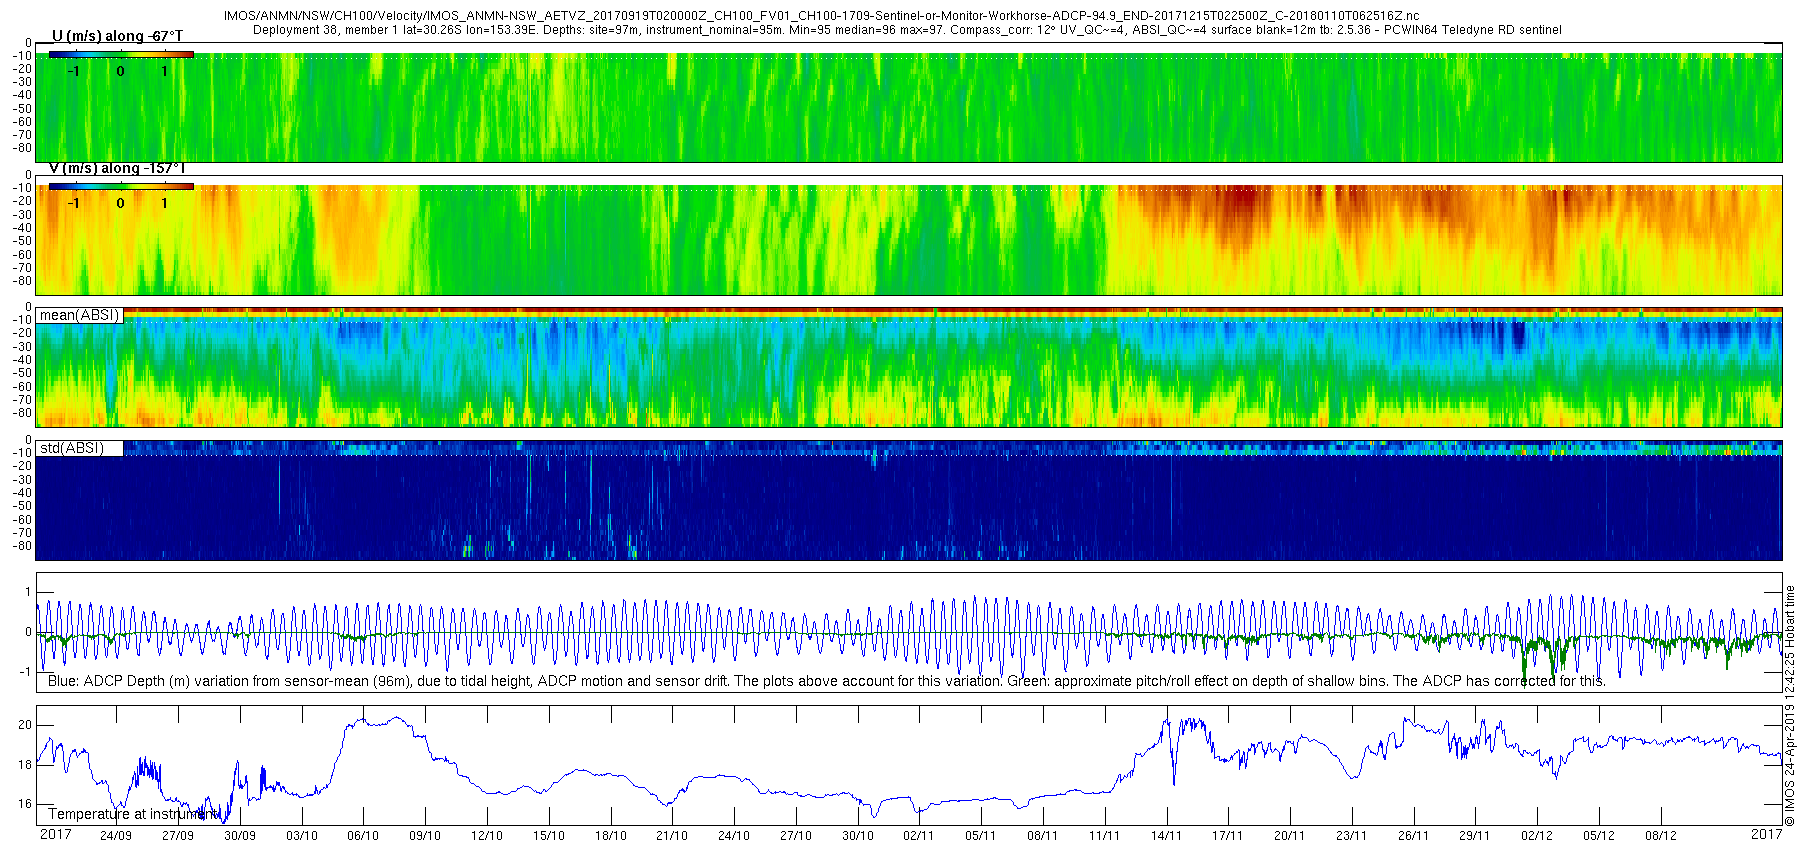
Task: Click the 'Blue: ADCP Depth (m) variation' caption
Action: click(x=826, y=681)
